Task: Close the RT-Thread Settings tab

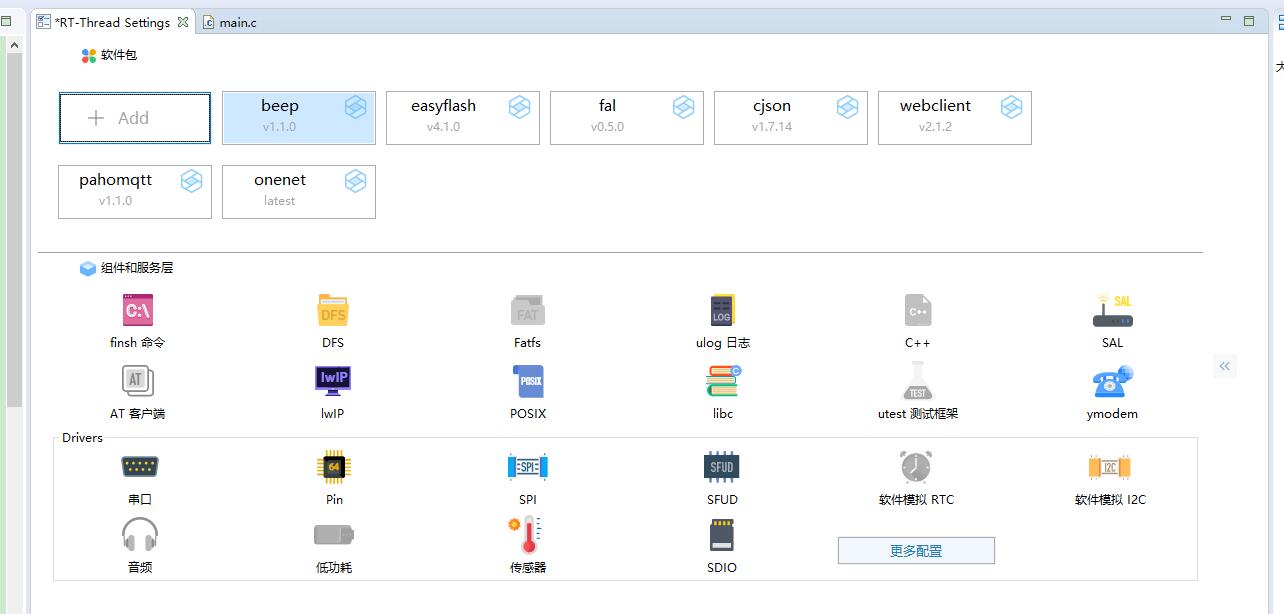Action: pyautogui.click(x=183, y=22)
